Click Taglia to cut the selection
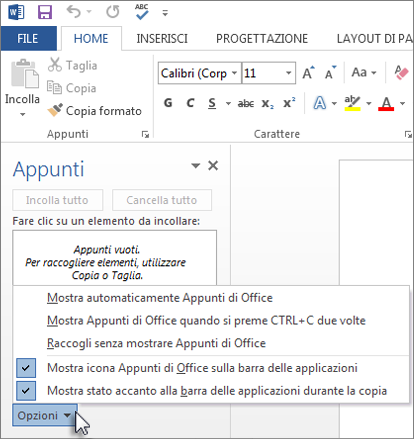This screenshot has height=439, width=414. point(72,65)
